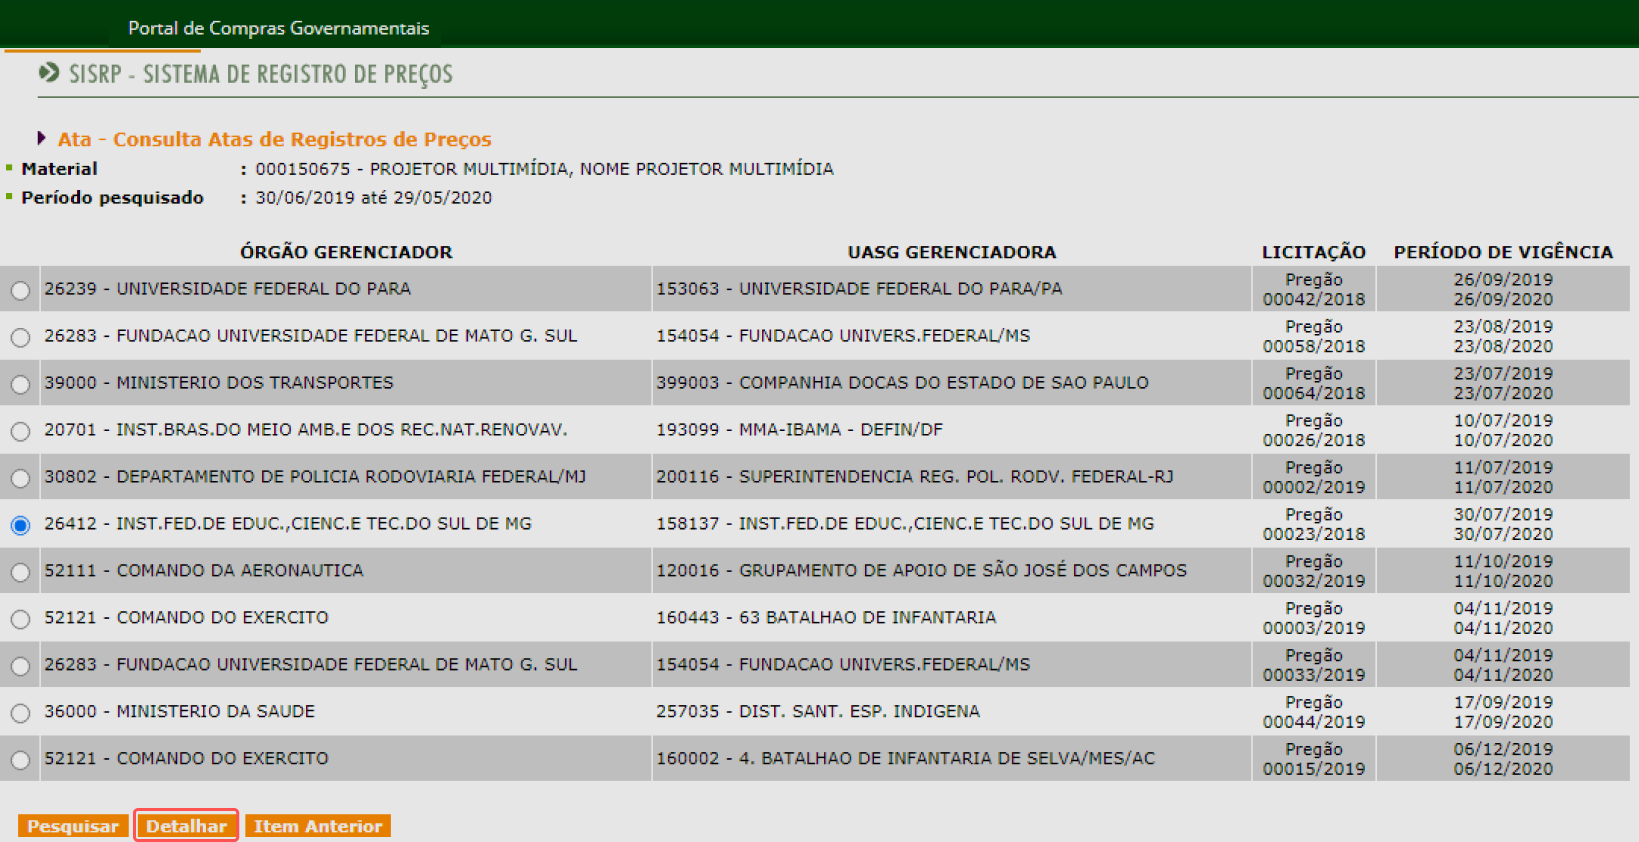Screen dimensions: 1639x842
Task: Click text 160443 - 63 Batalhao de Infantaria
Action: coord(826,618)
